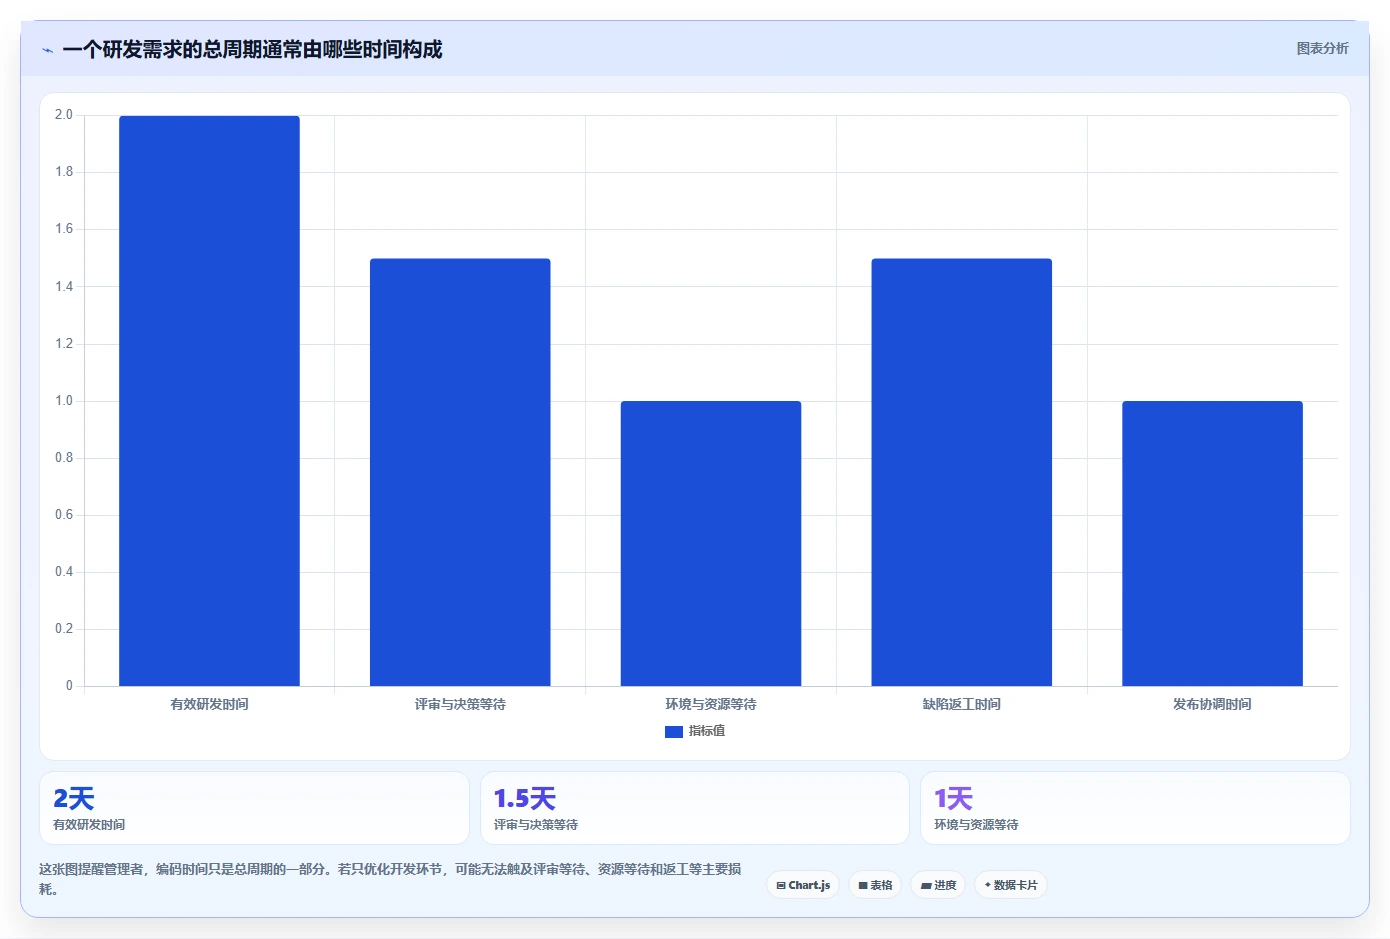Viewport: 1390px width, 939px height.
Task: Click the description paragraph starting 这张图提醒管理者
Action: tap(390, 879)
